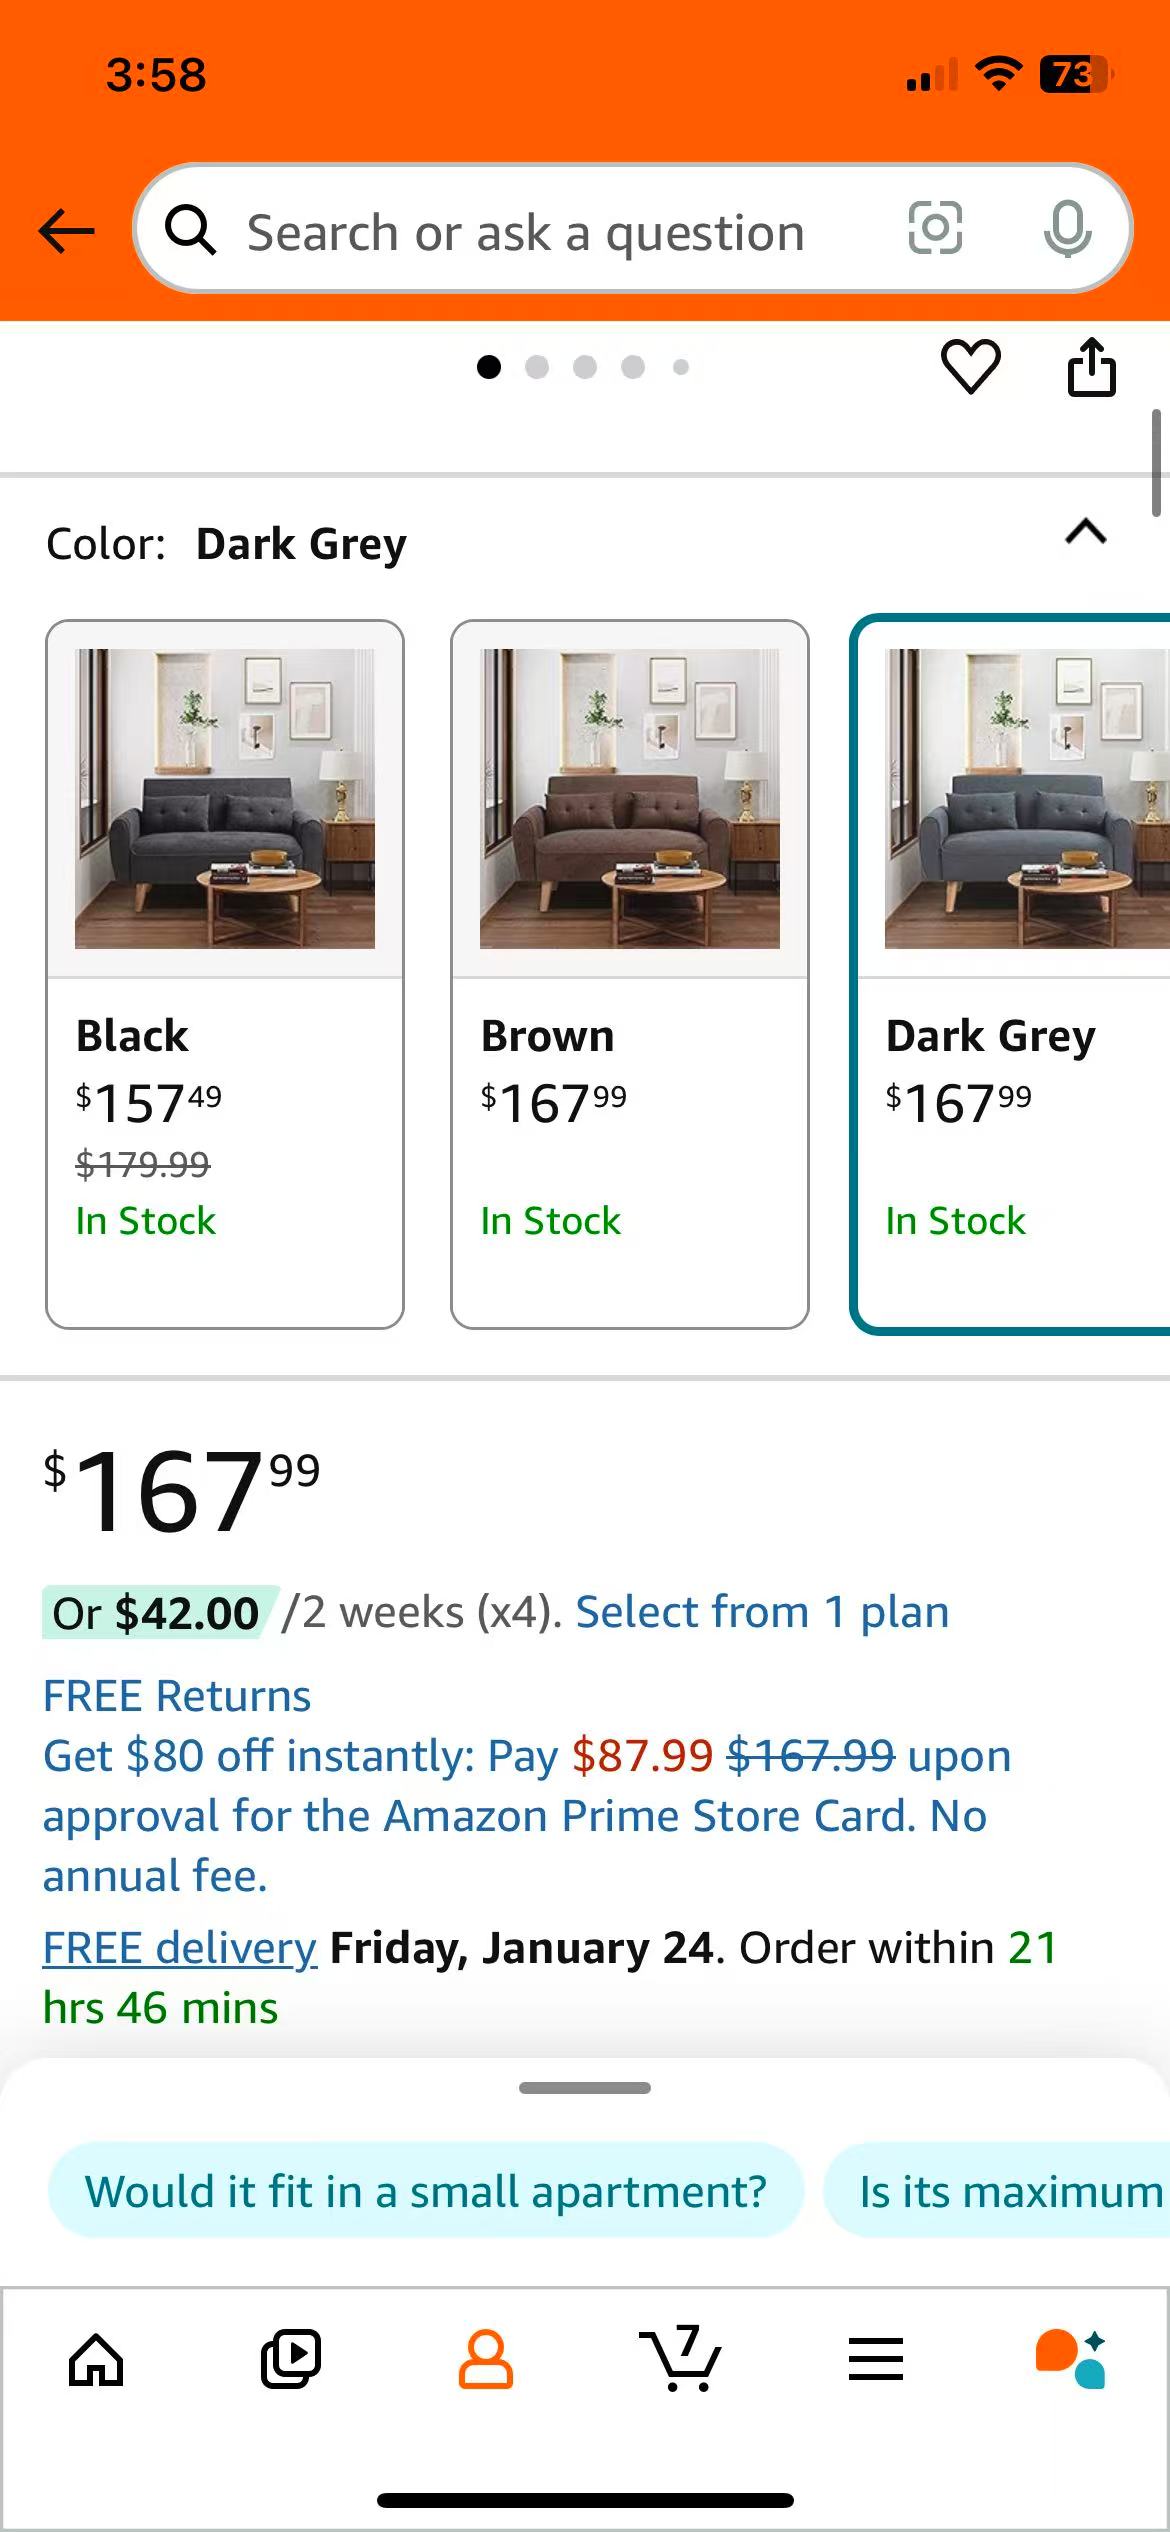1170x2532 pixels.
Task: Expand the assistant sheet drag handle
Action: 585,2088
